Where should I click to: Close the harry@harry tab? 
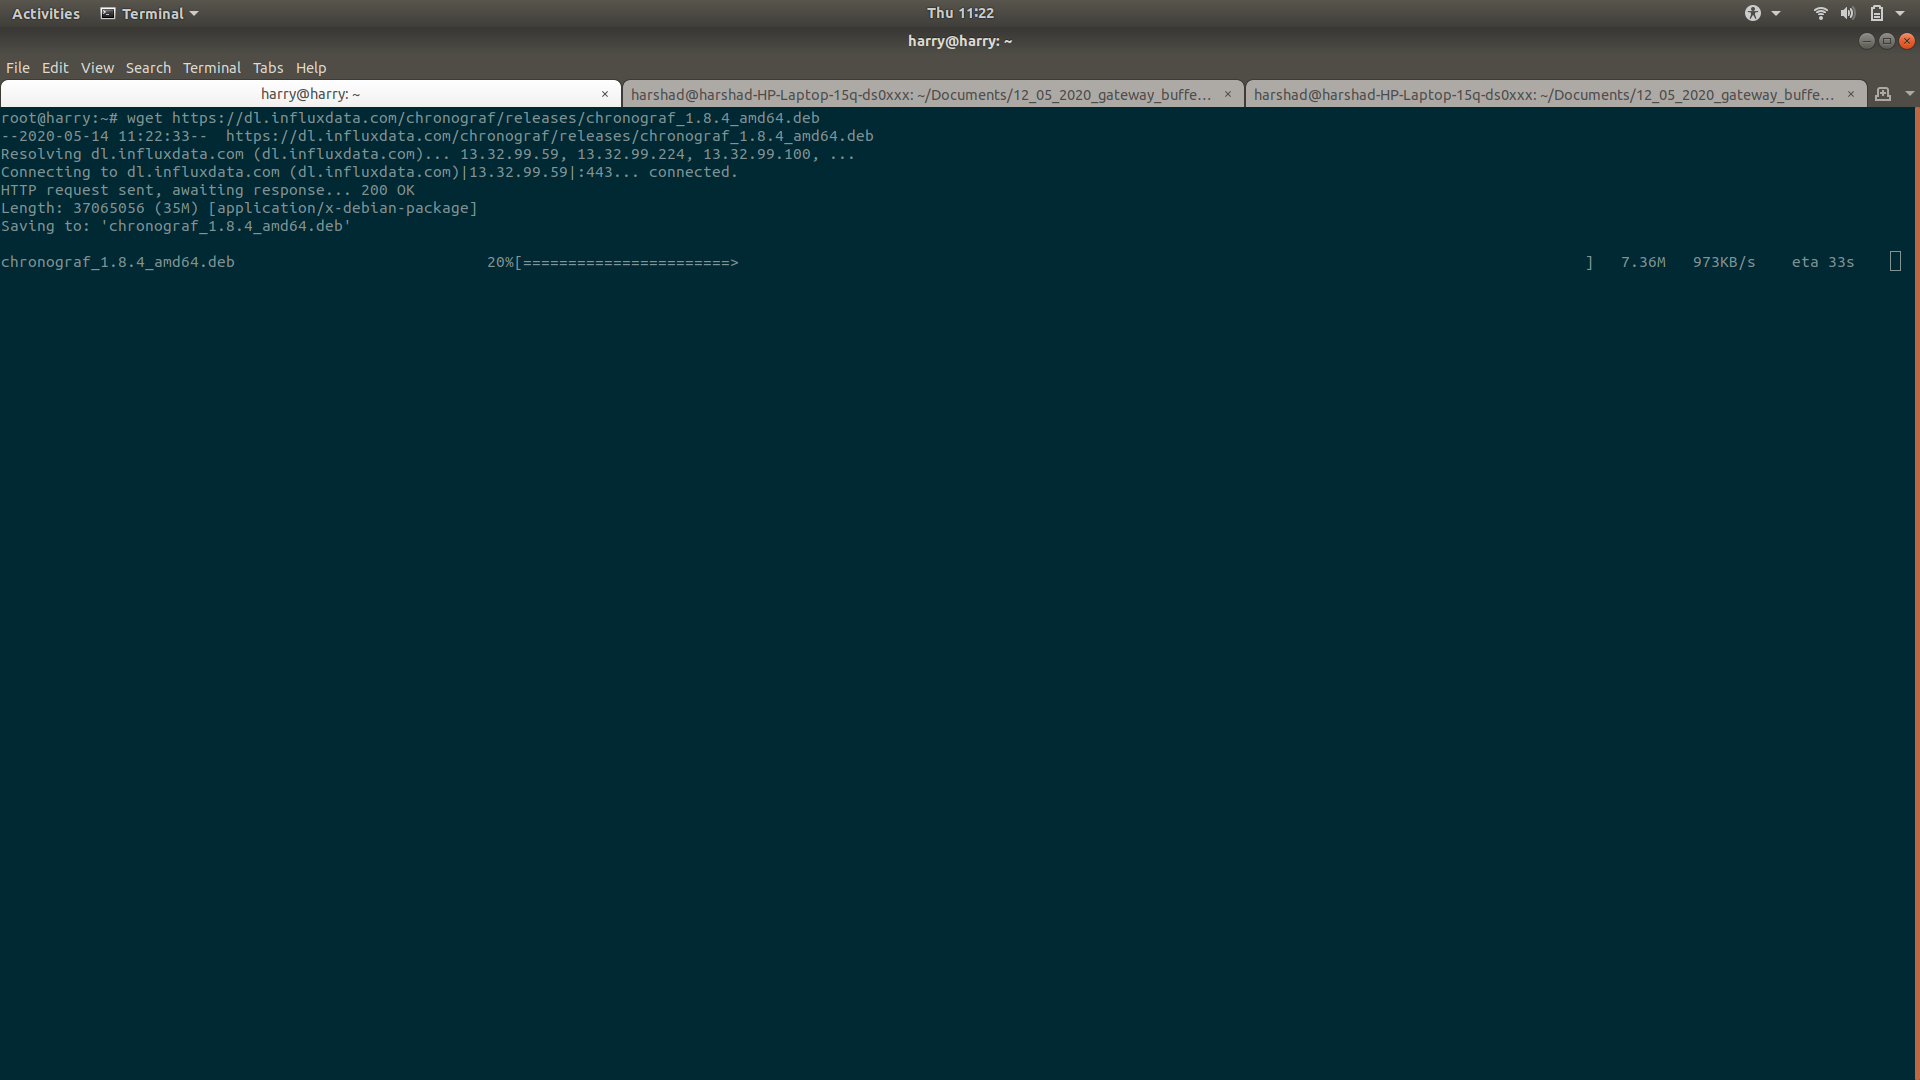[605, 94]
